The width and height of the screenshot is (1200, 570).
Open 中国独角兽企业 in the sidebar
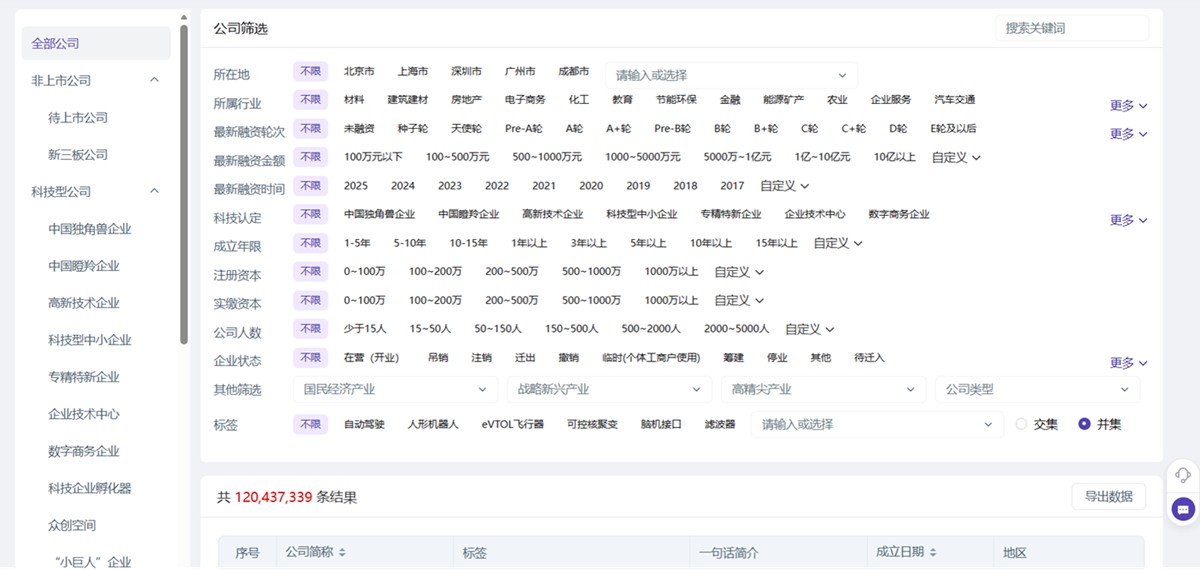[90, 229]
